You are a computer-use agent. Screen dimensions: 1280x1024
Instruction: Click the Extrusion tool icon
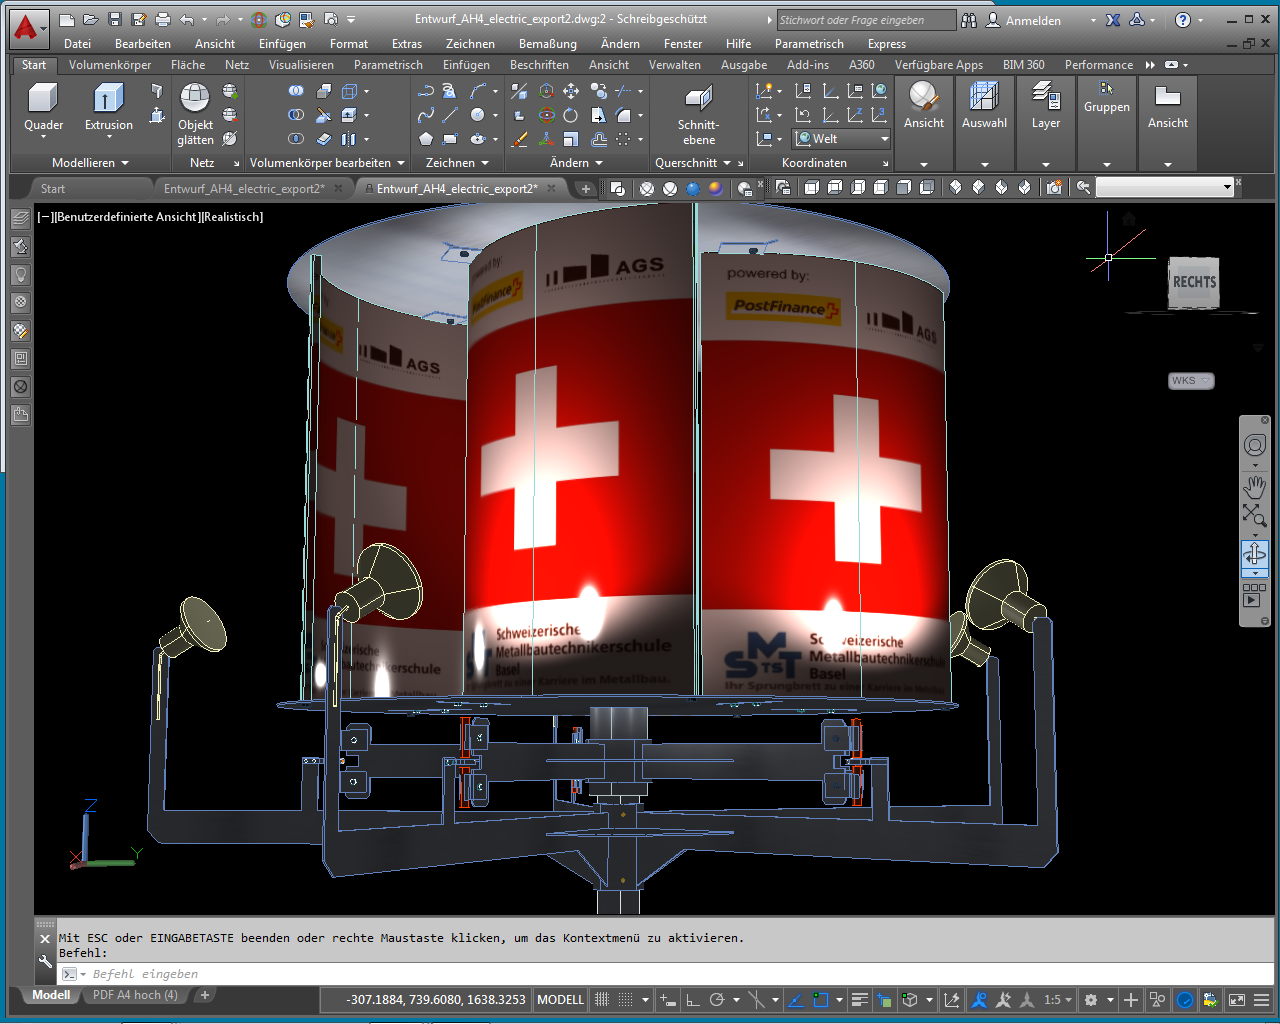click(108, 98)
